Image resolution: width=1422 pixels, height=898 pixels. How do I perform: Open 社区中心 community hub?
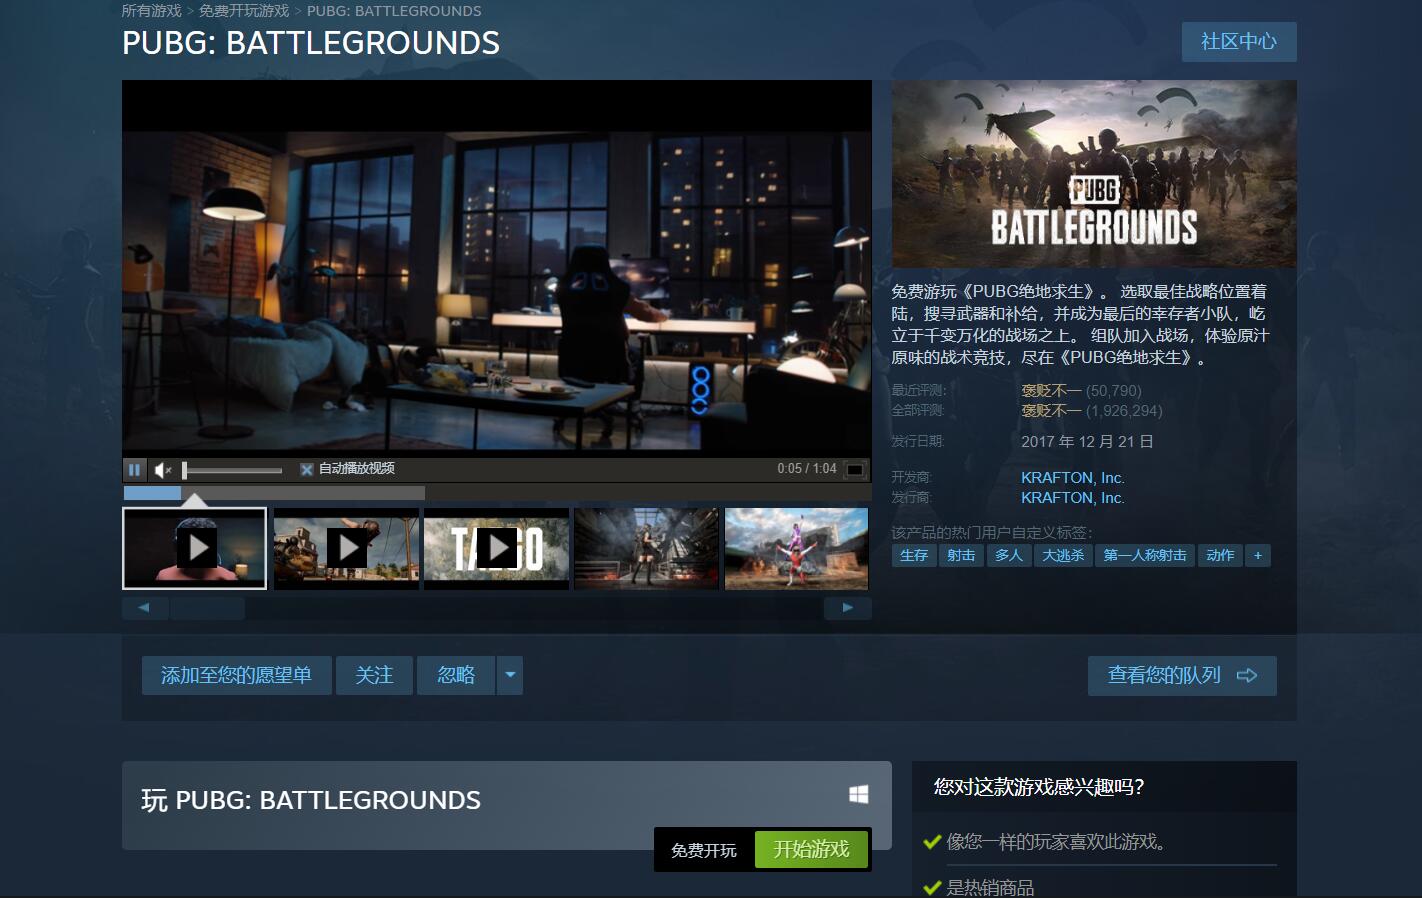1239,41
